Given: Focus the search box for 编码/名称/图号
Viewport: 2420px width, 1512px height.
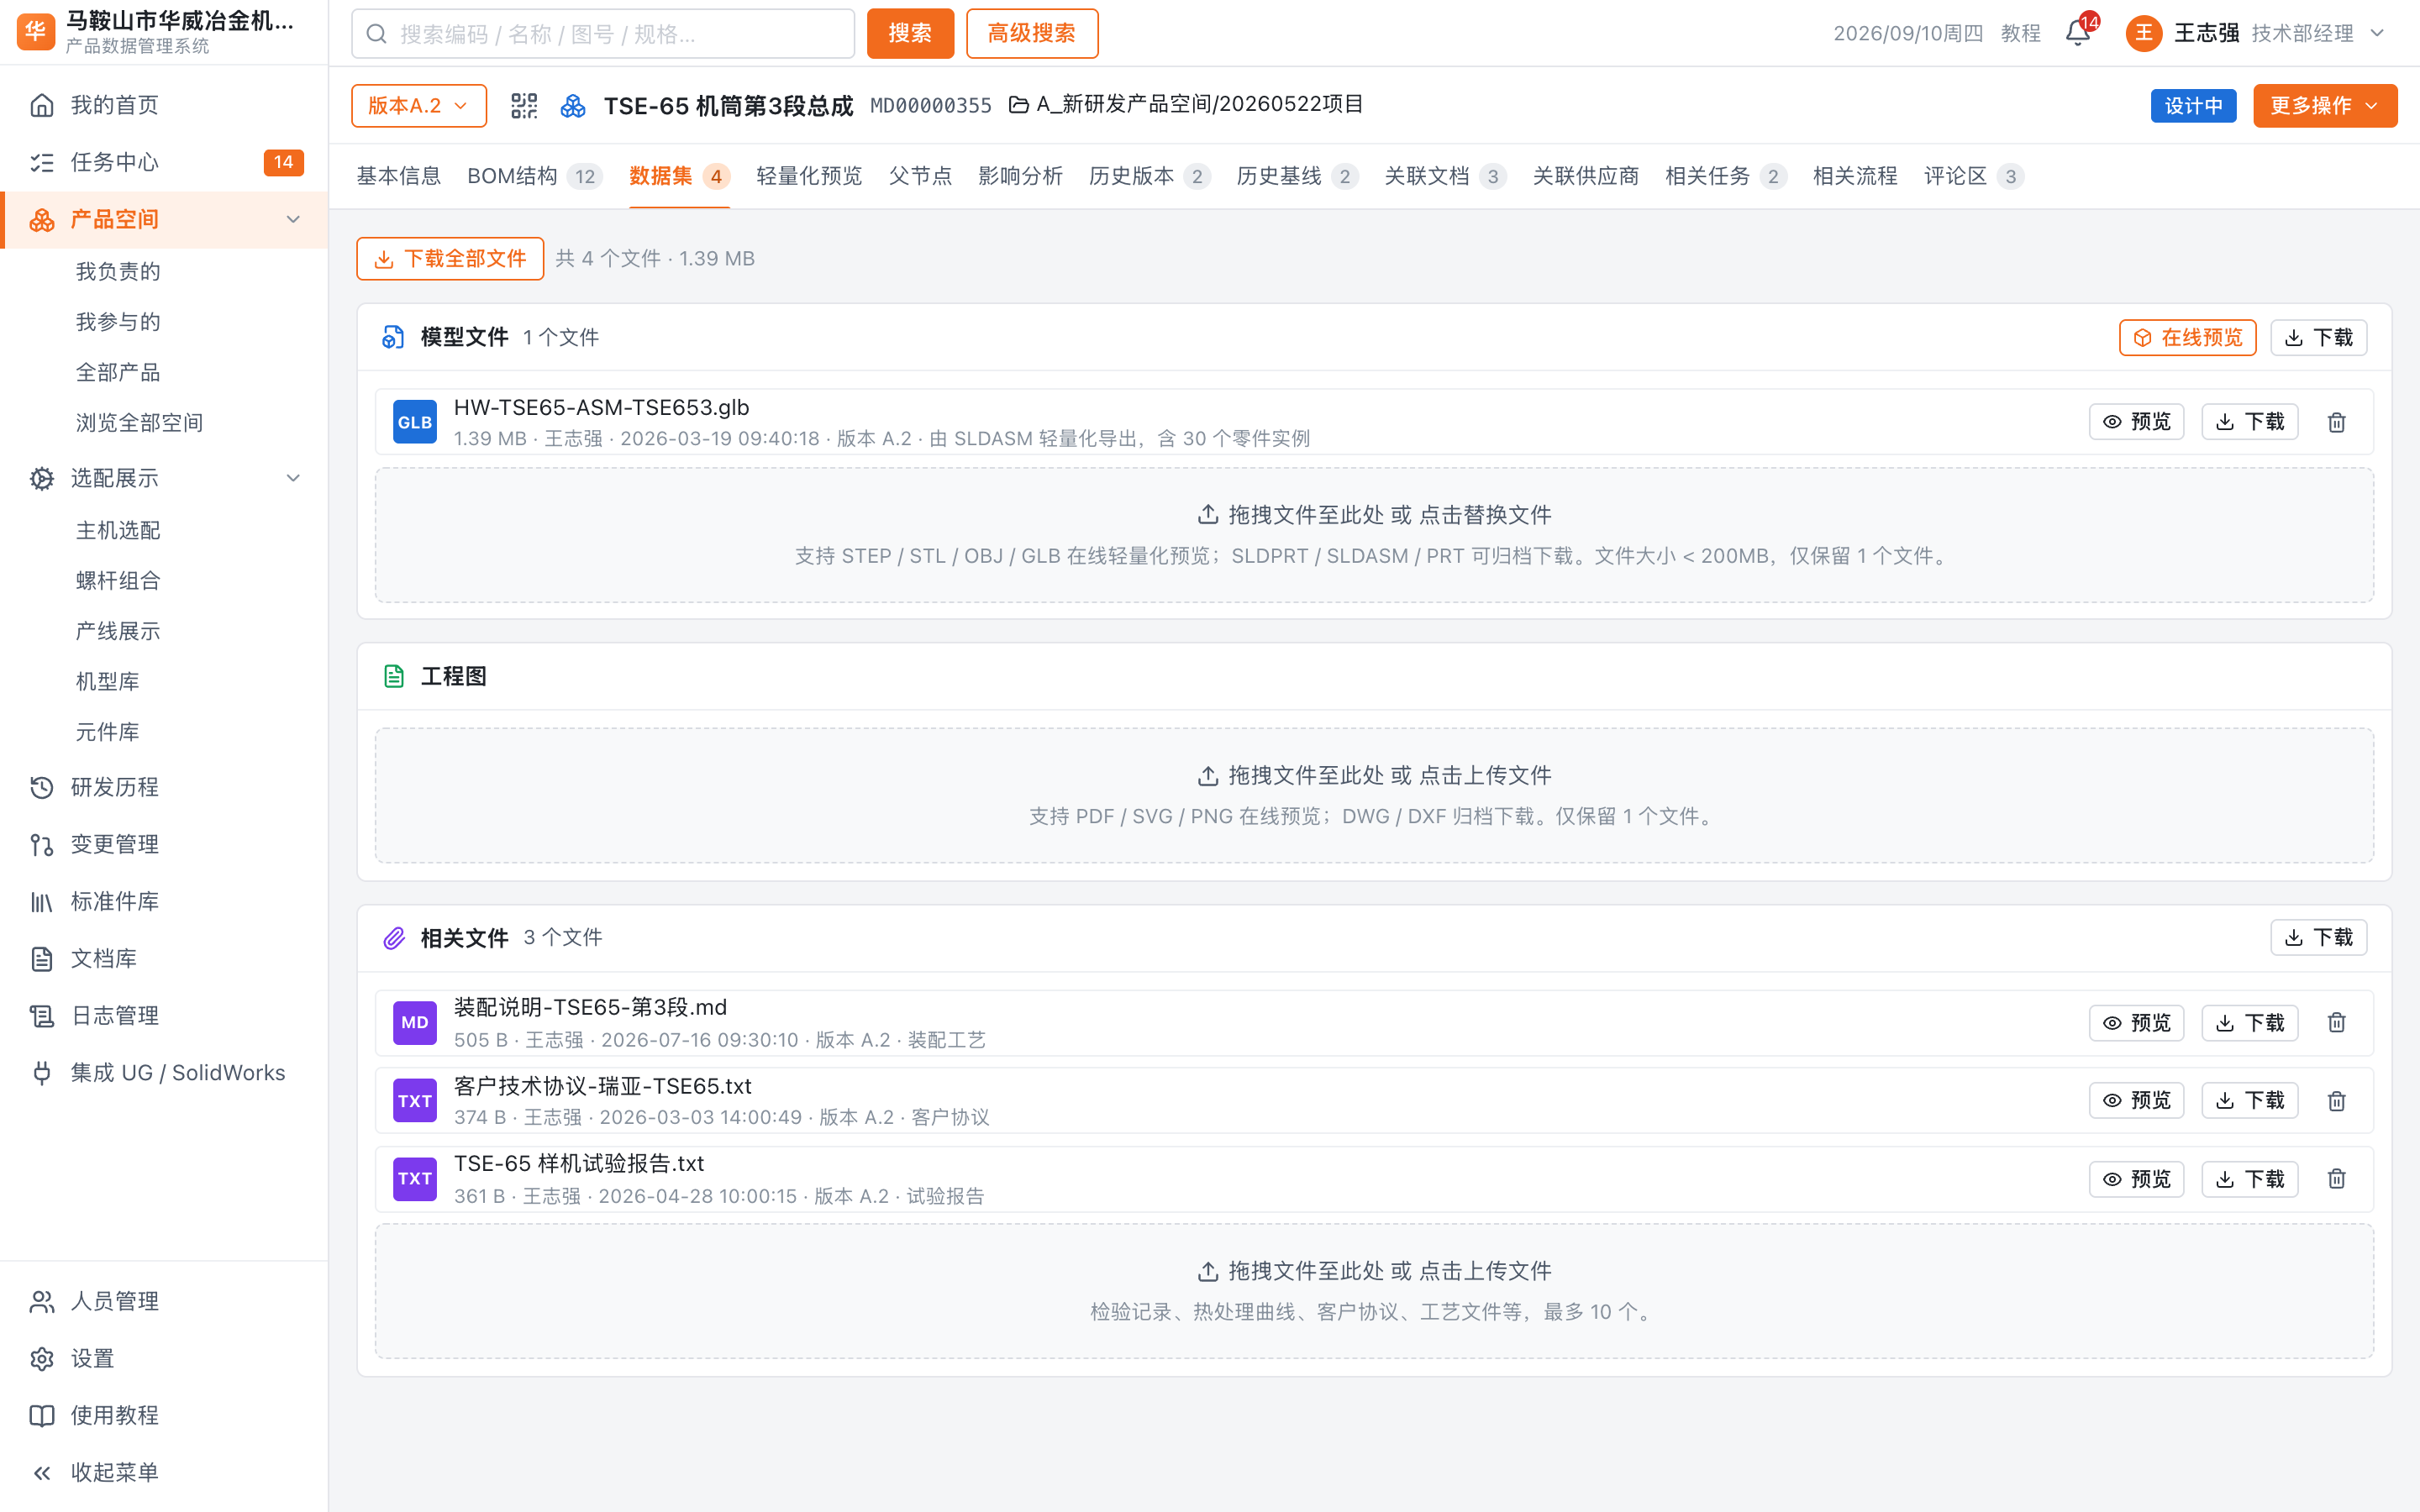Looking at the screenshot, I should pos(603,34).
